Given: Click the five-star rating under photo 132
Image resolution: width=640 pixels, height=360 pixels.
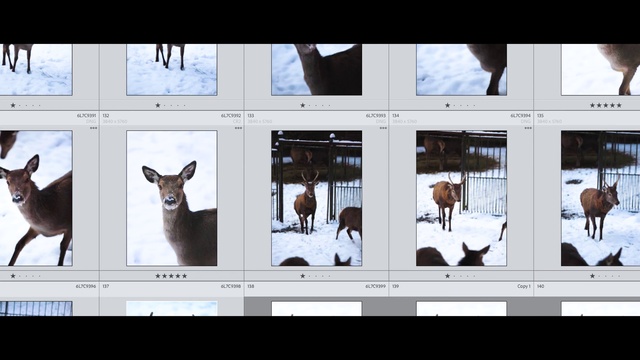Looking at the screenshot, I should (171, 276).
